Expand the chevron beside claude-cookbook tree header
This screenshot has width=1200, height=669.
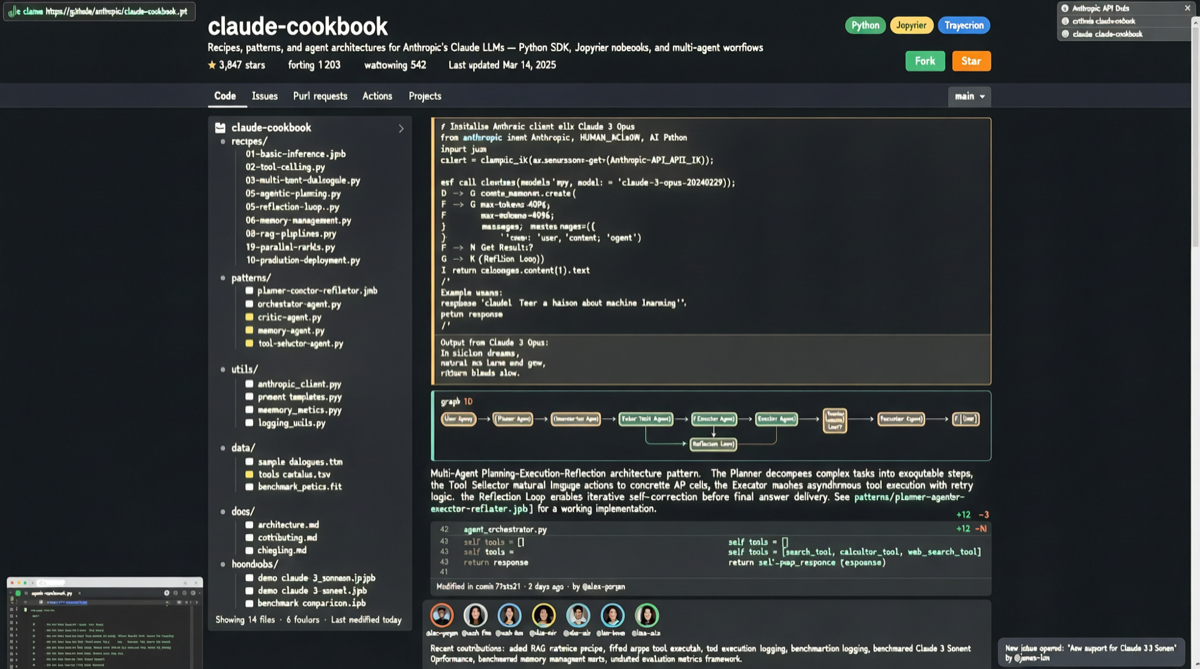tap(401, 128)
